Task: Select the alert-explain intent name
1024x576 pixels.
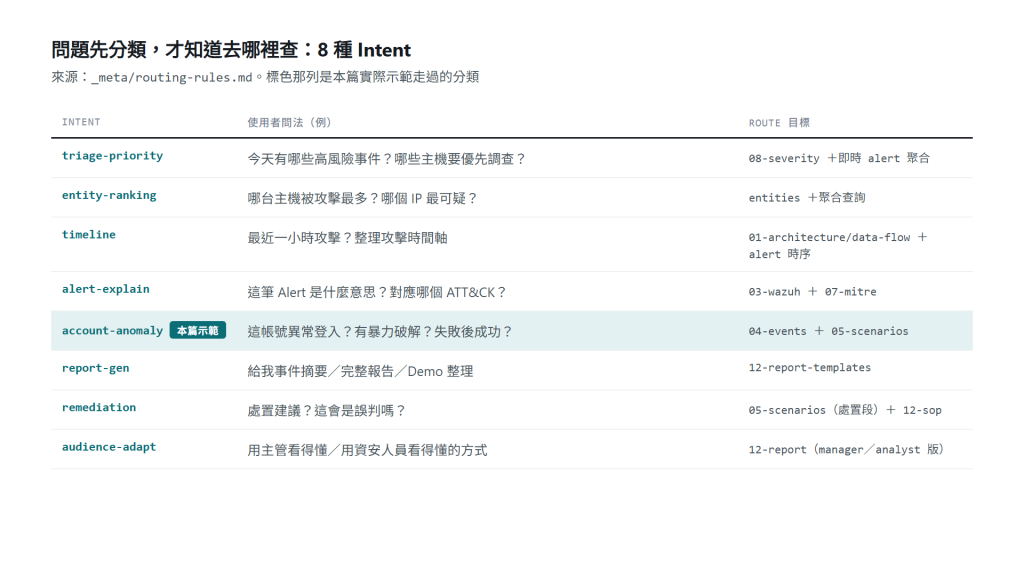Action: 106,289
